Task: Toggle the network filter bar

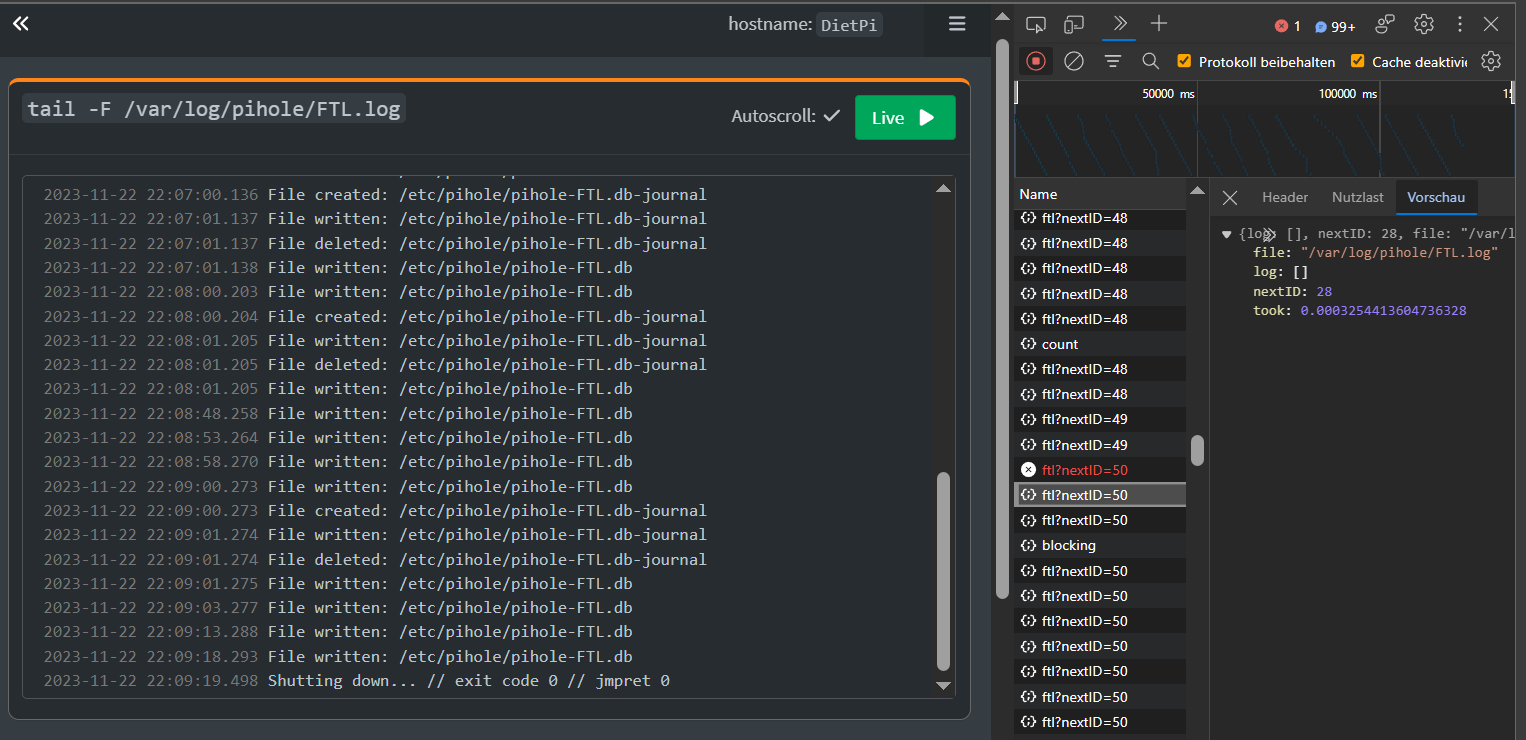Action: click(x=1113, y=61)
